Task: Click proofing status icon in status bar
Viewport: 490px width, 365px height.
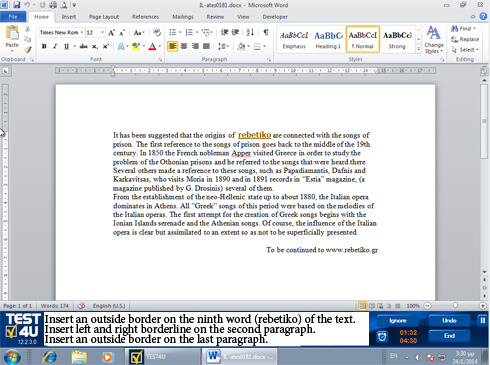Action: (x=81, y=305)
